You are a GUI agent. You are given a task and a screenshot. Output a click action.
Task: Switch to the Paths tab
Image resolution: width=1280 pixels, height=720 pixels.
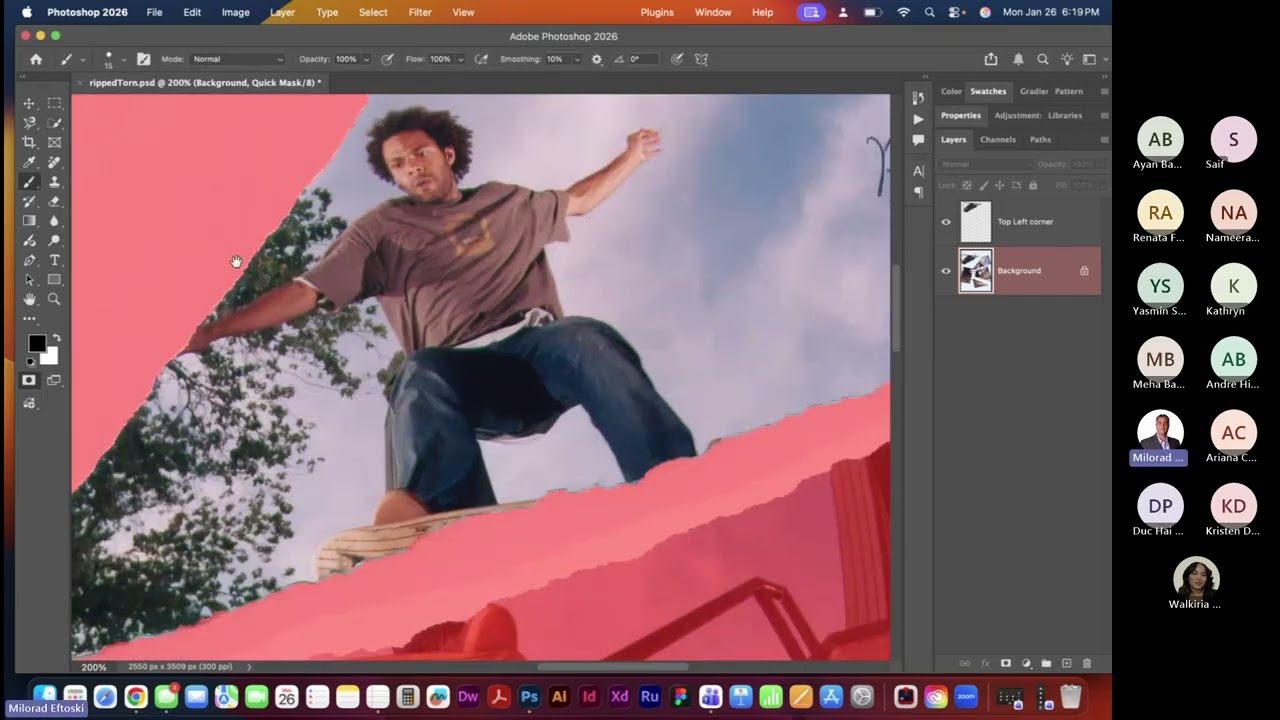pyautogui.click(x=1040, y=140)
